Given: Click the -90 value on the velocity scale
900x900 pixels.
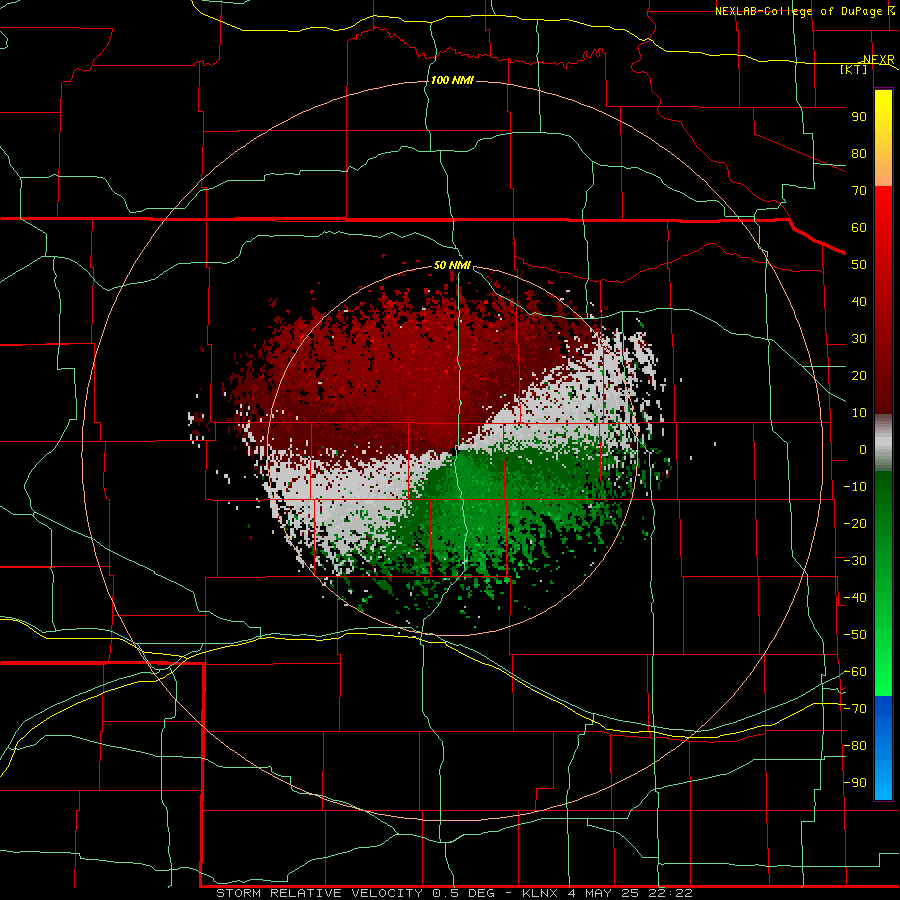Looking at the screenshot, I should [x=855, y=783].
